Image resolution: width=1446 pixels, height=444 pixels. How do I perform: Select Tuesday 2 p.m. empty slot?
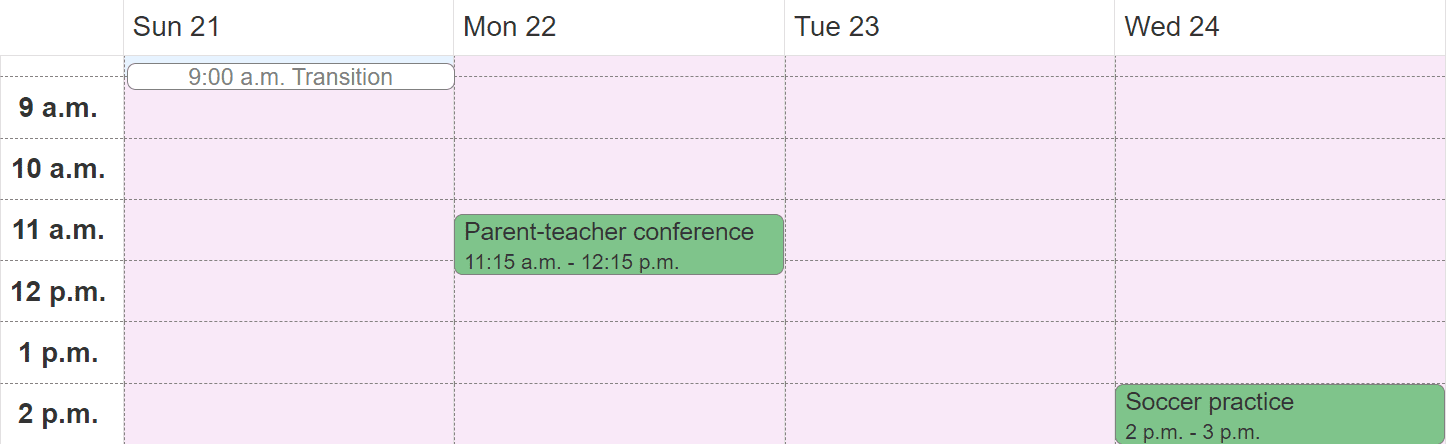[950, 414]
